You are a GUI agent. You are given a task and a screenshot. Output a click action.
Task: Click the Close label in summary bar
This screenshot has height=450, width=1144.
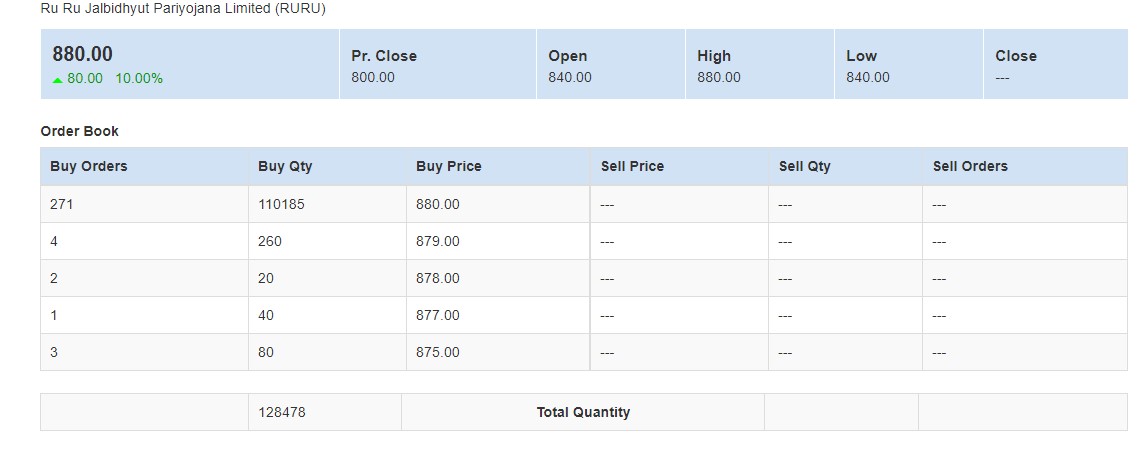click(x=1016, y=56)
